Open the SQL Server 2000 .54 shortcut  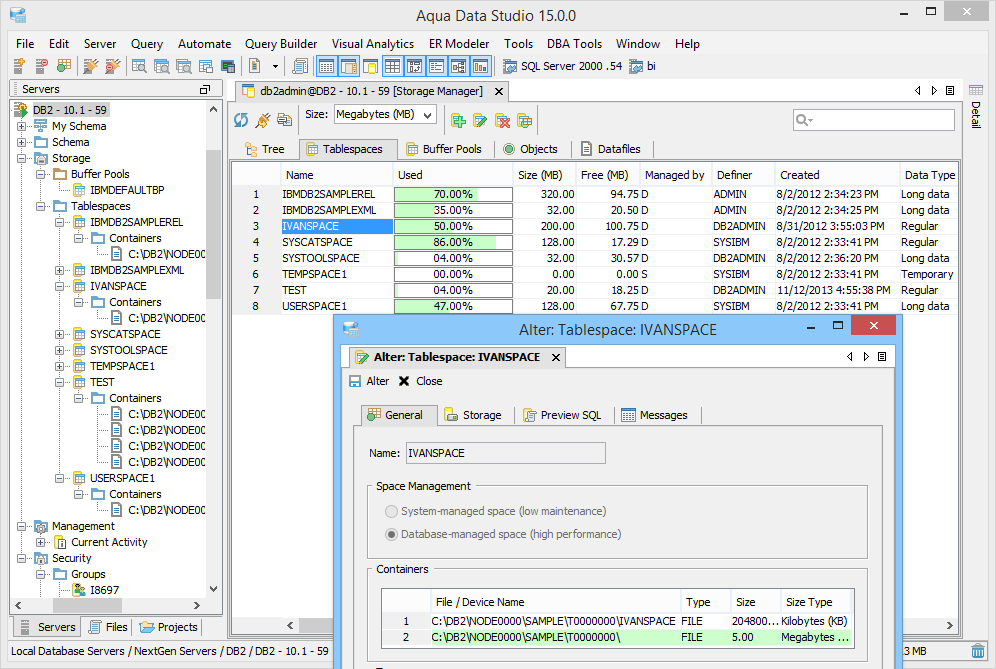563,66
